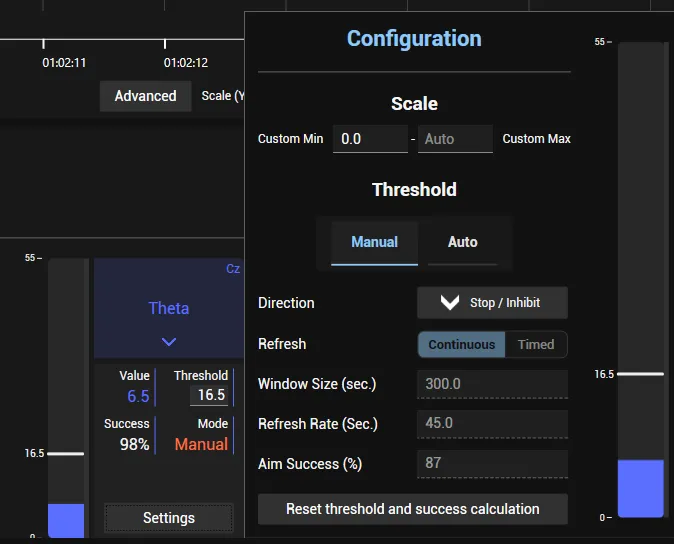Click the Refresh Rate field showing 45.0

pyautogui.click(x=492, y=423)
